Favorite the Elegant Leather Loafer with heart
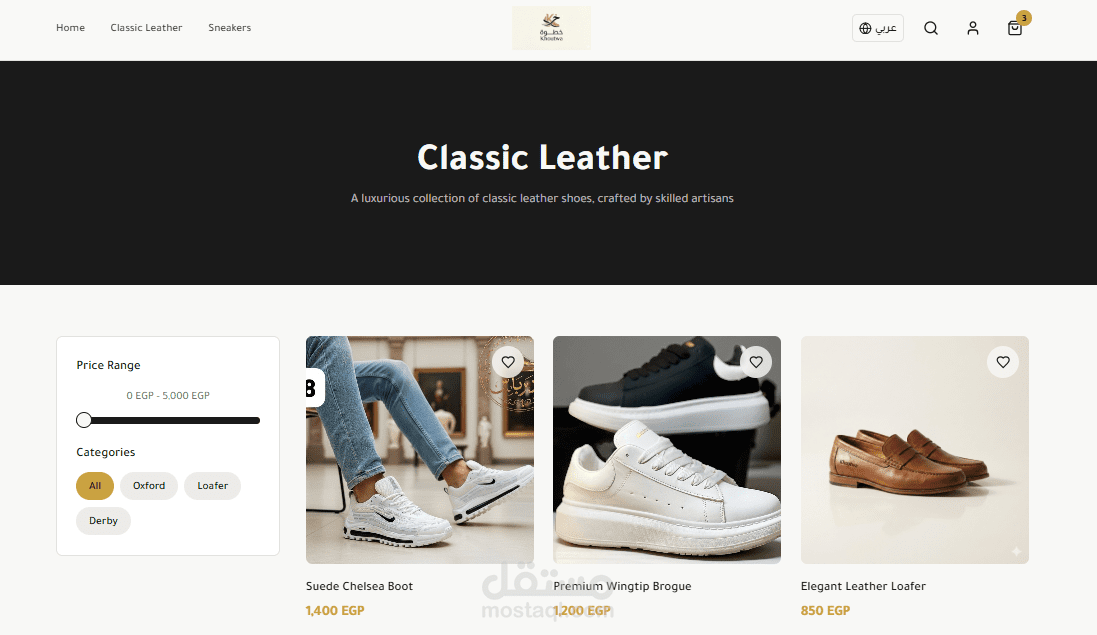This screenshot has width=1097, height=635. pyautogui.click(x=1003, y=362)
